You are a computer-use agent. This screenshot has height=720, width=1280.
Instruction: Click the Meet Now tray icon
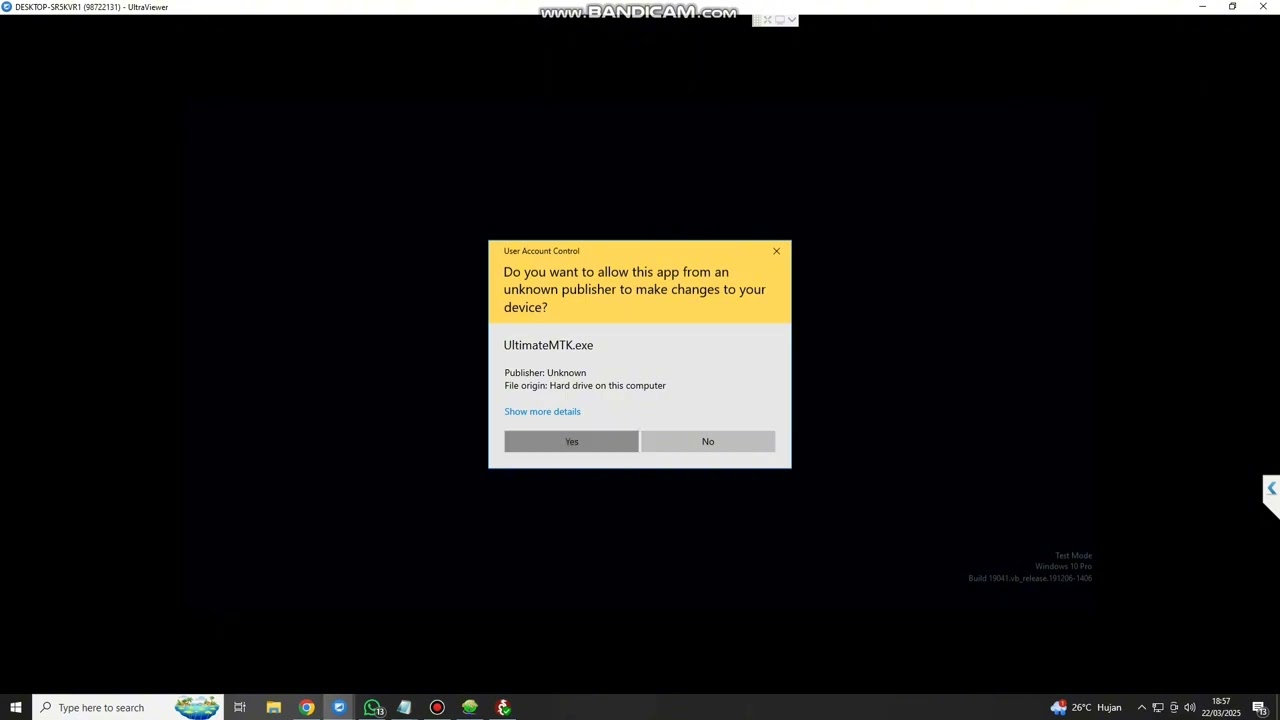click(x=1174, y=707)
